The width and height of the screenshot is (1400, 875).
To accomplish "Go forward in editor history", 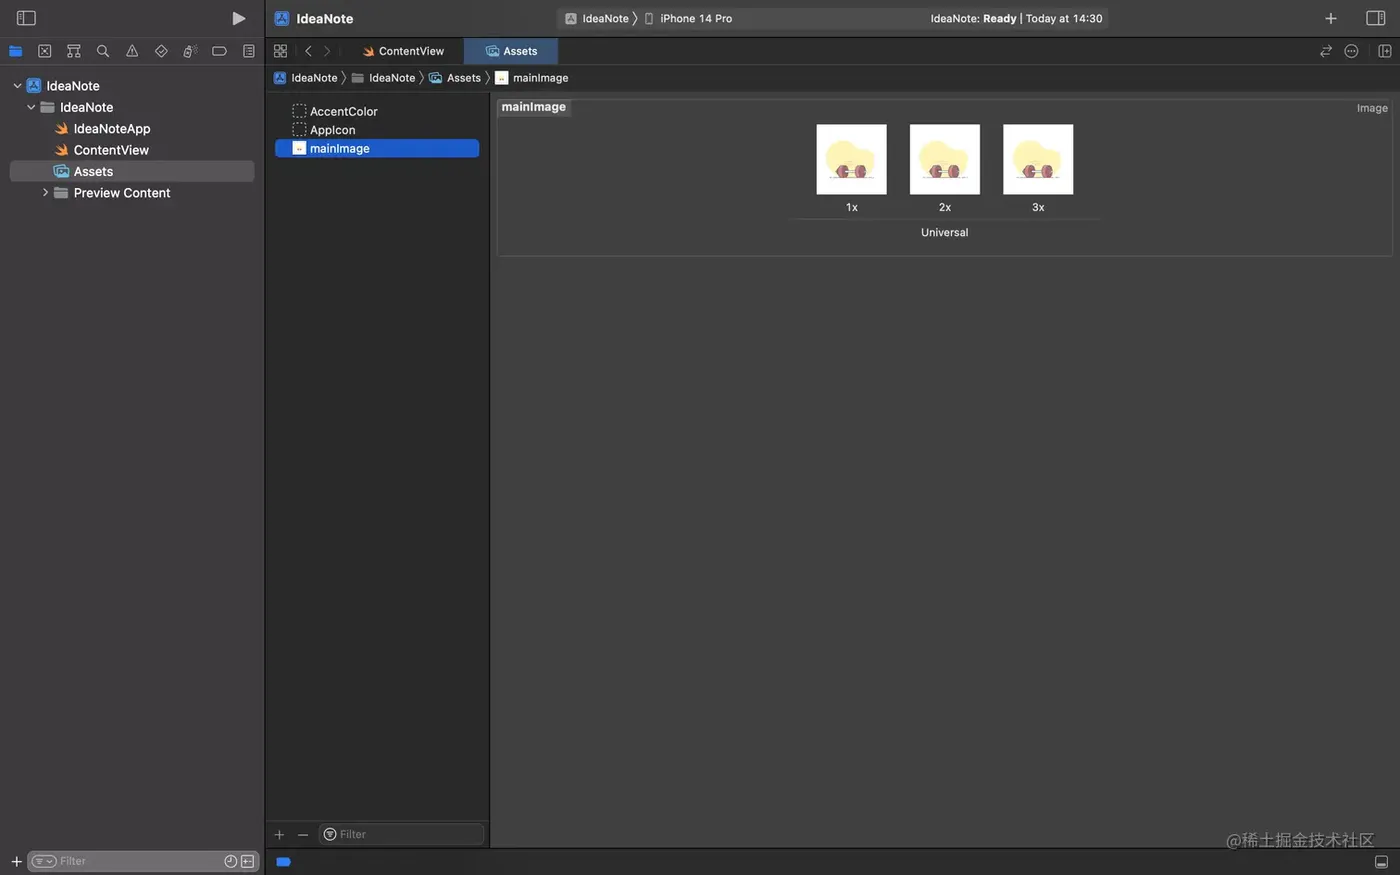I will [327, 51].
